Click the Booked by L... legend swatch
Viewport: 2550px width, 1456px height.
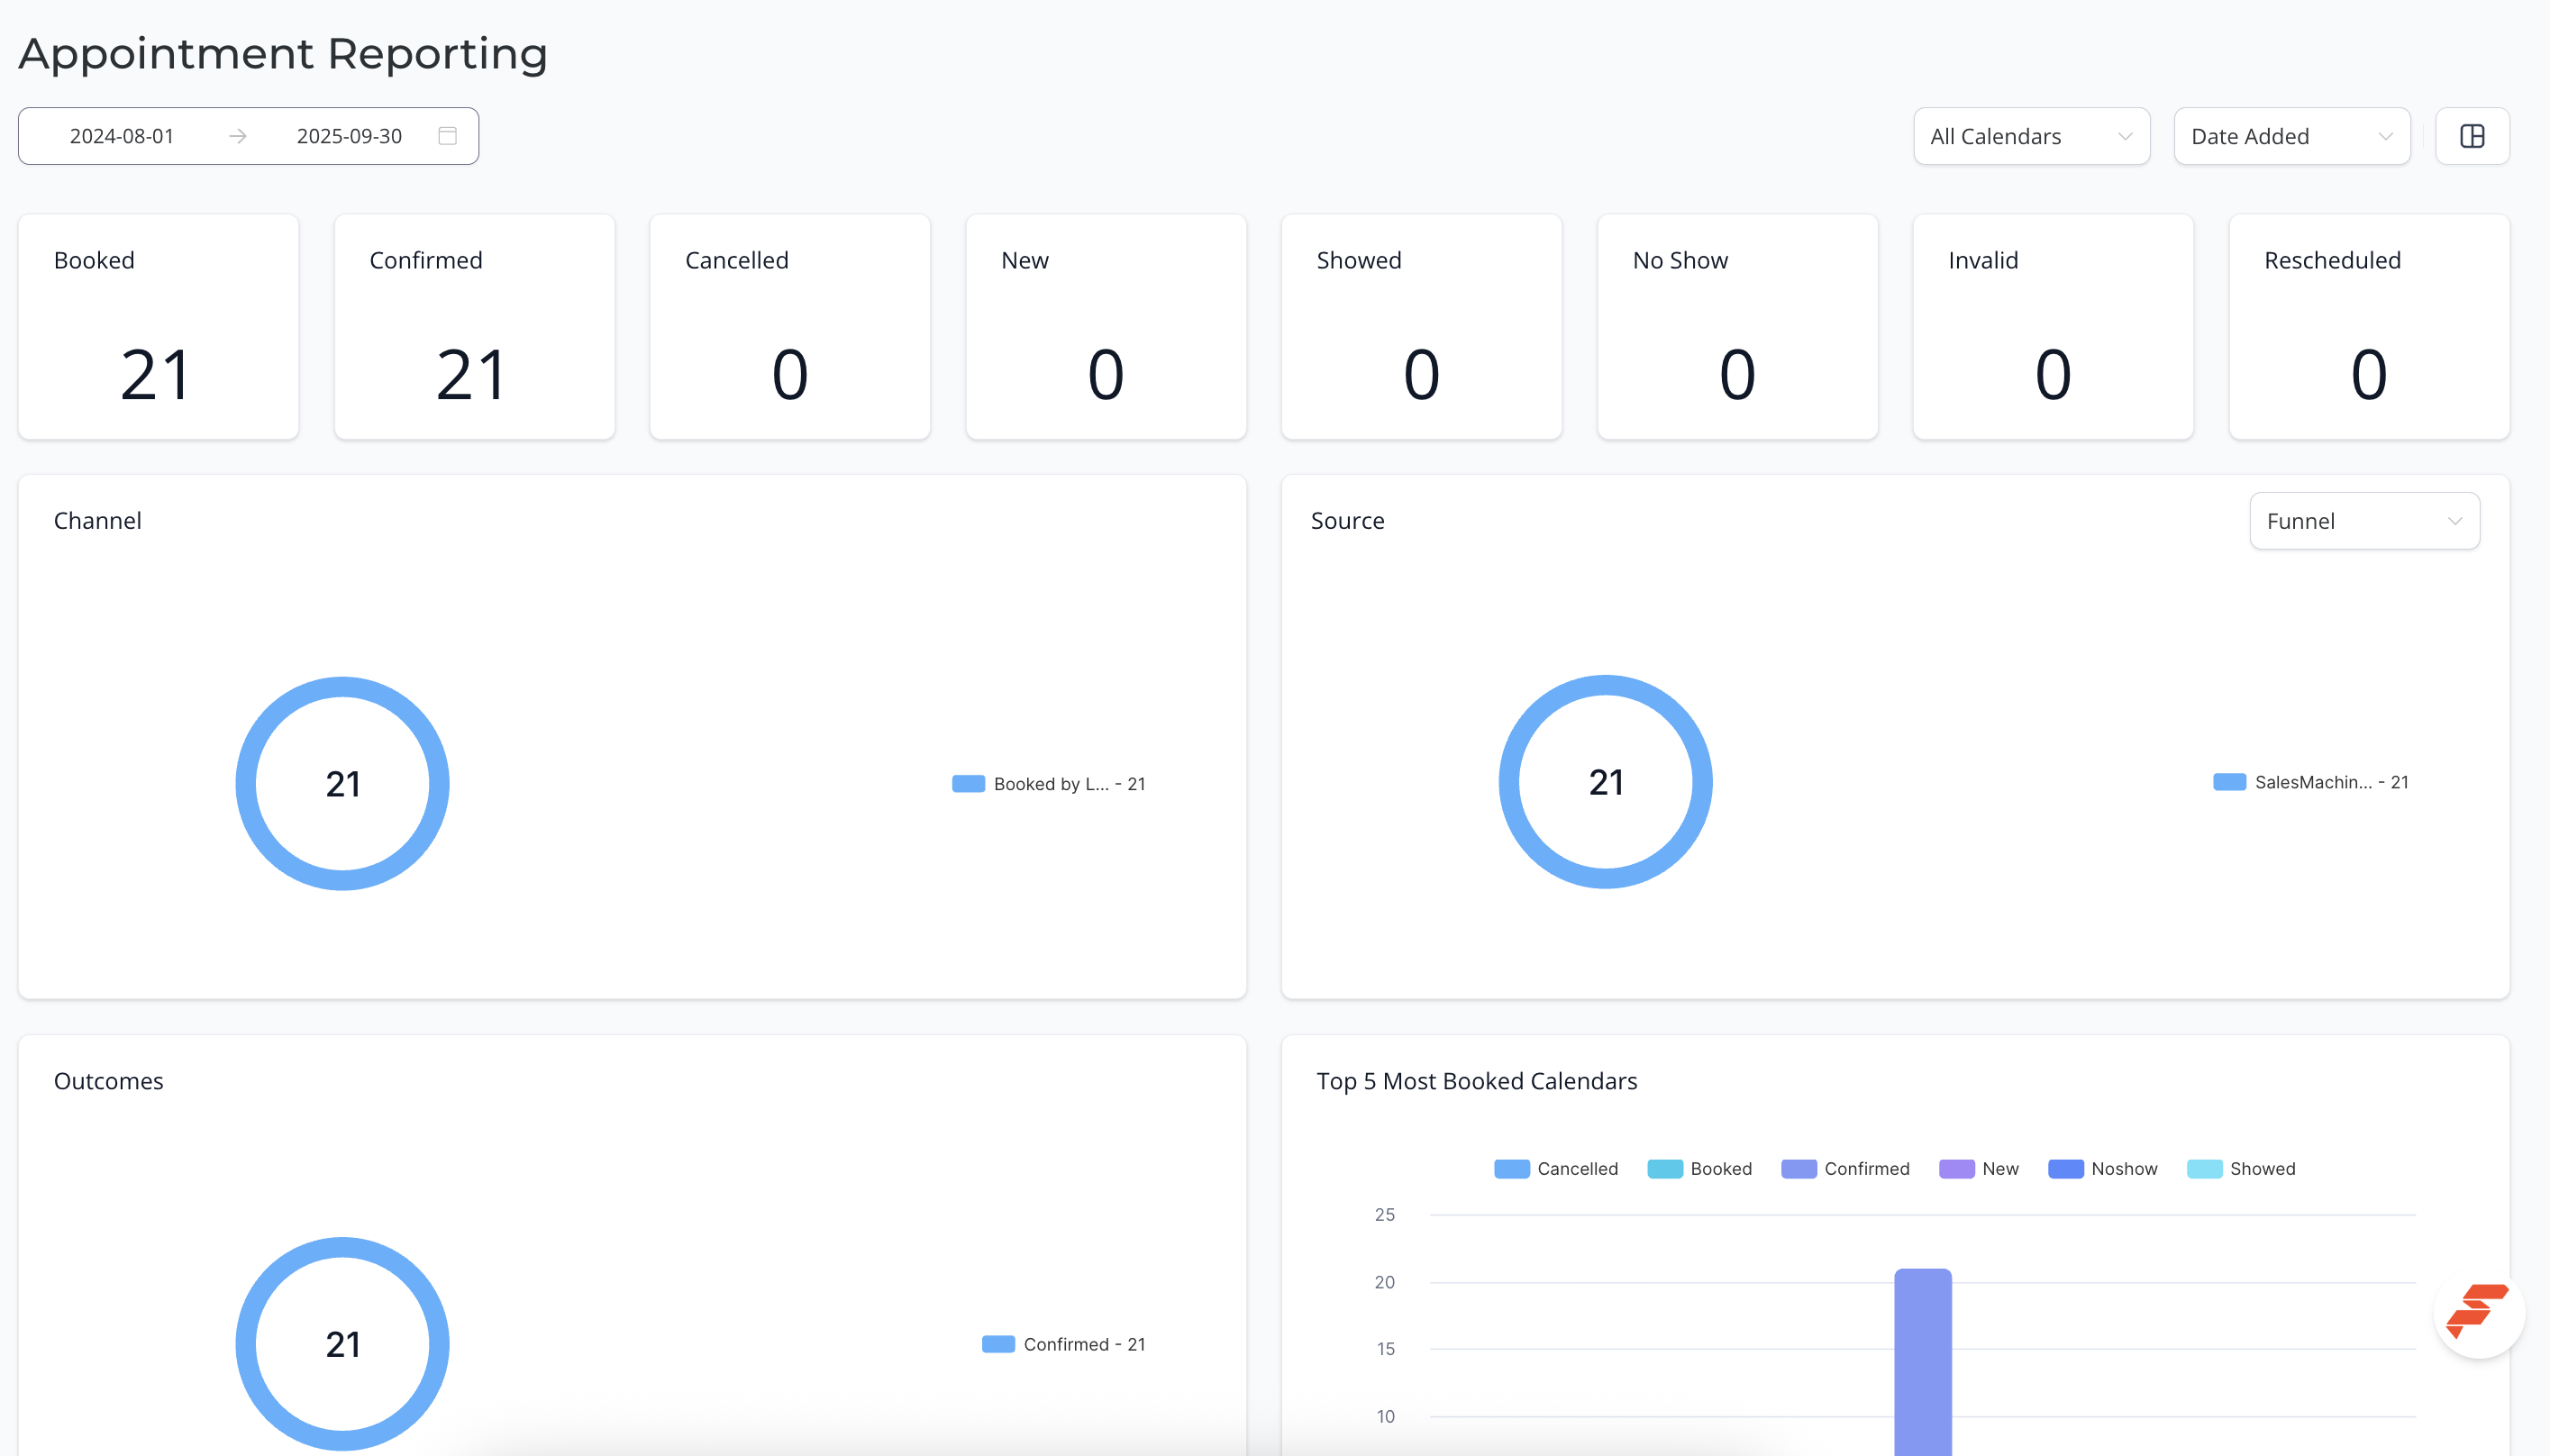coord(968,784)
